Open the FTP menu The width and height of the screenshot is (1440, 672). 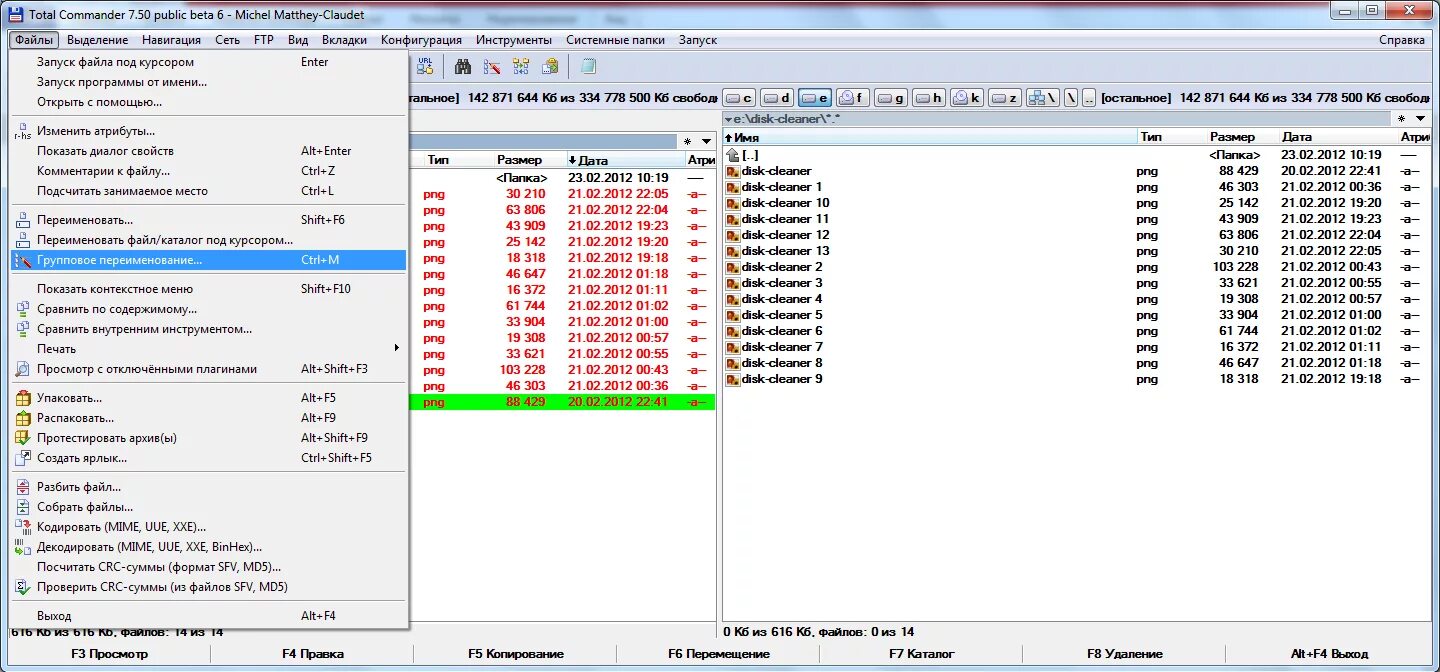pos(264,40)
